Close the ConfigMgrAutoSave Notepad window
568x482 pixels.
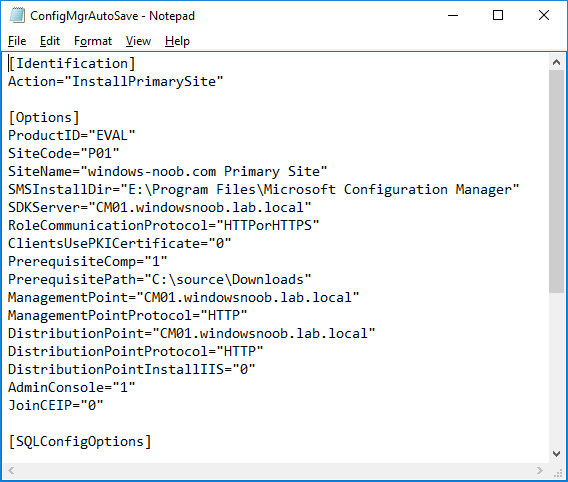point(544,15)
